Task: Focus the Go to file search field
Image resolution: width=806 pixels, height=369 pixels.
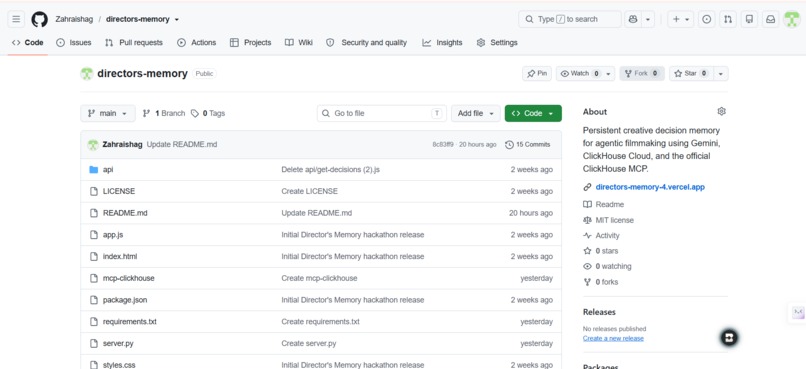Action: click(x=381, y=113)
